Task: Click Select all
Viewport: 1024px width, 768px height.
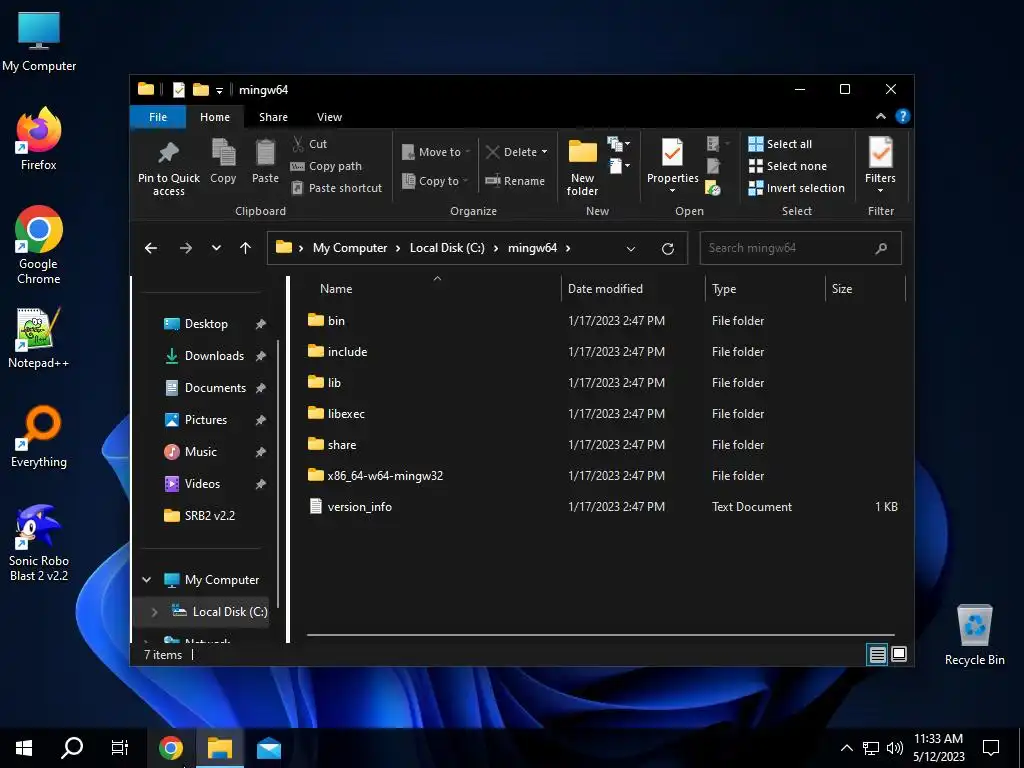Action: [780, 144]
